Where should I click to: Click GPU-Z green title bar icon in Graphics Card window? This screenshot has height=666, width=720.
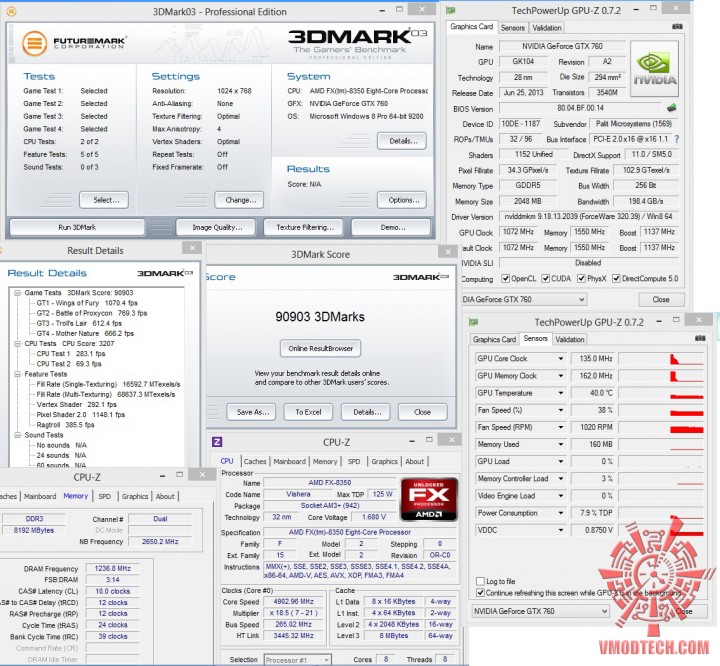click(450, 10)
